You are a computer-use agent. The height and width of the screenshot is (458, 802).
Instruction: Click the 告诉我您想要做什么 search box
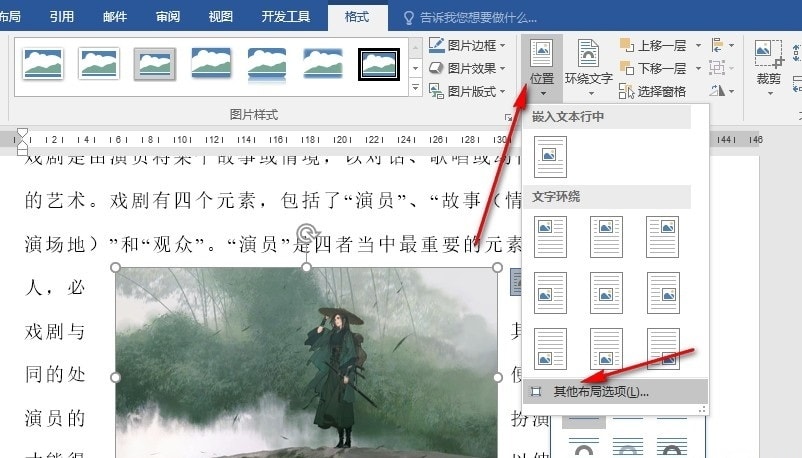coord(471,18)
